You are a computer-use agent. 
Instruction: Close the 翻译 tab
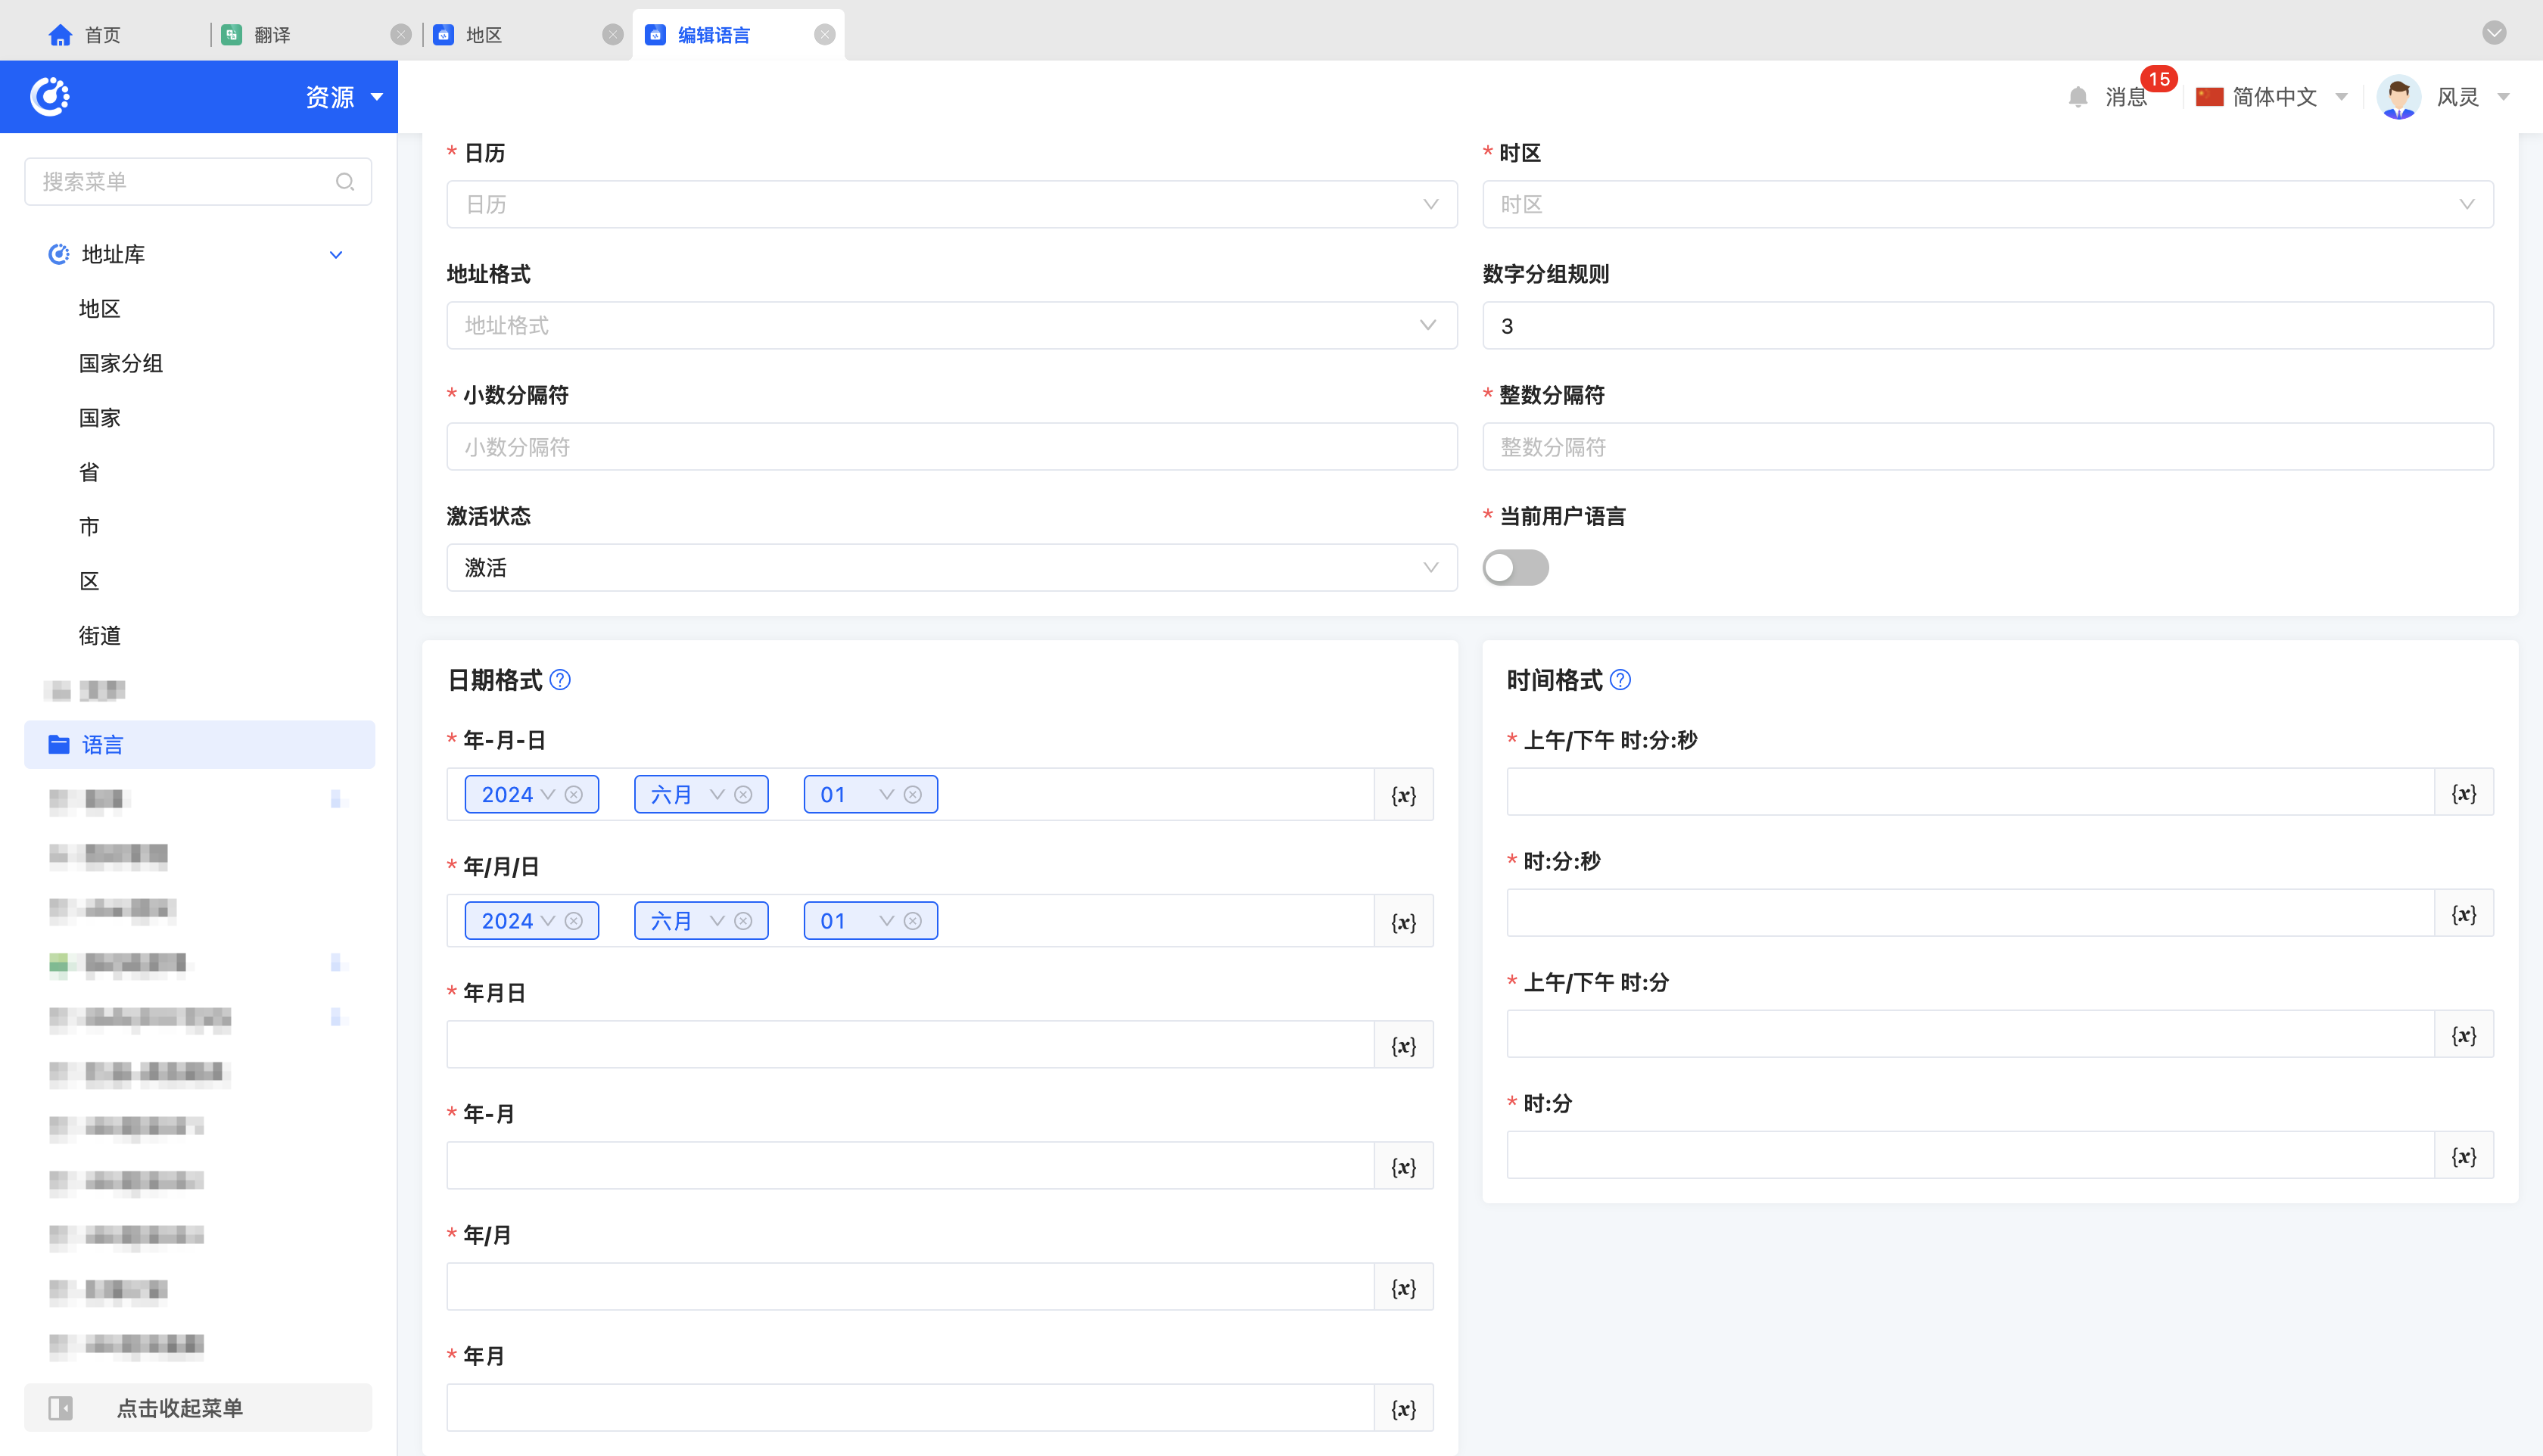(401, 35)
